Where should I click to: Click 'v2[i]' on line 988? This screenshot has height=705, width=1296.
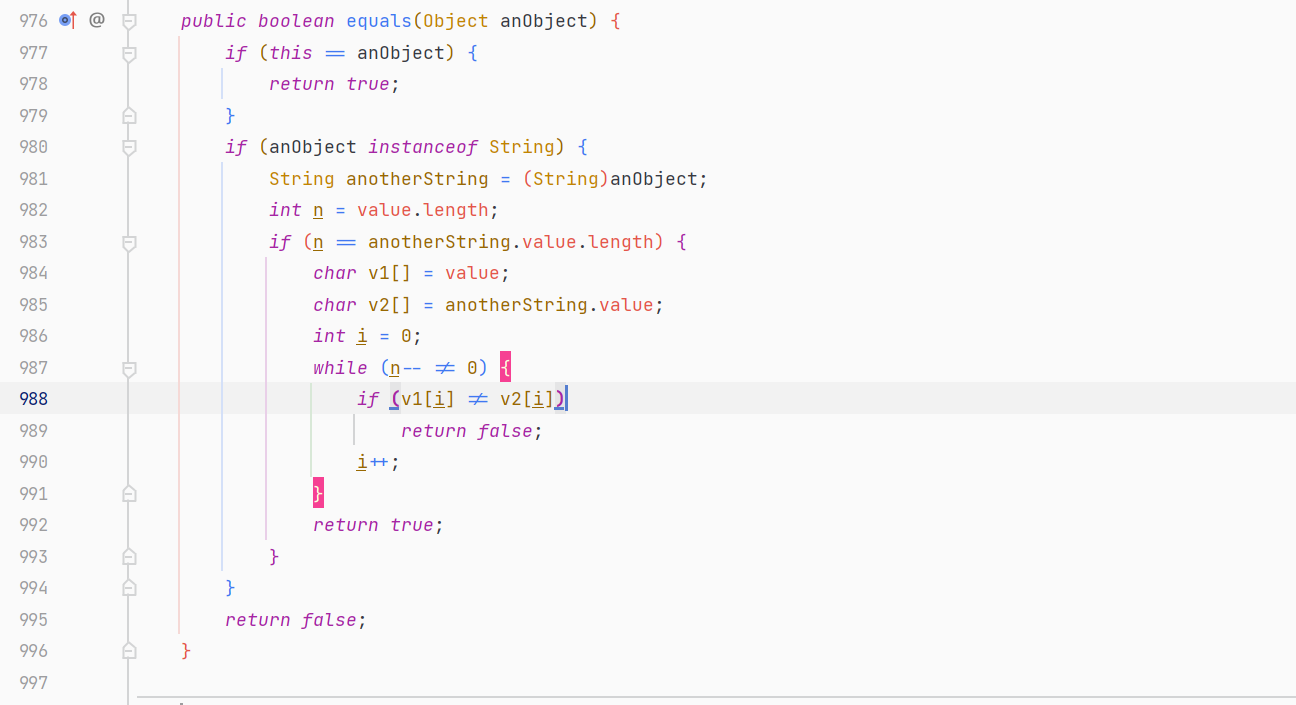tap(527, 399)
